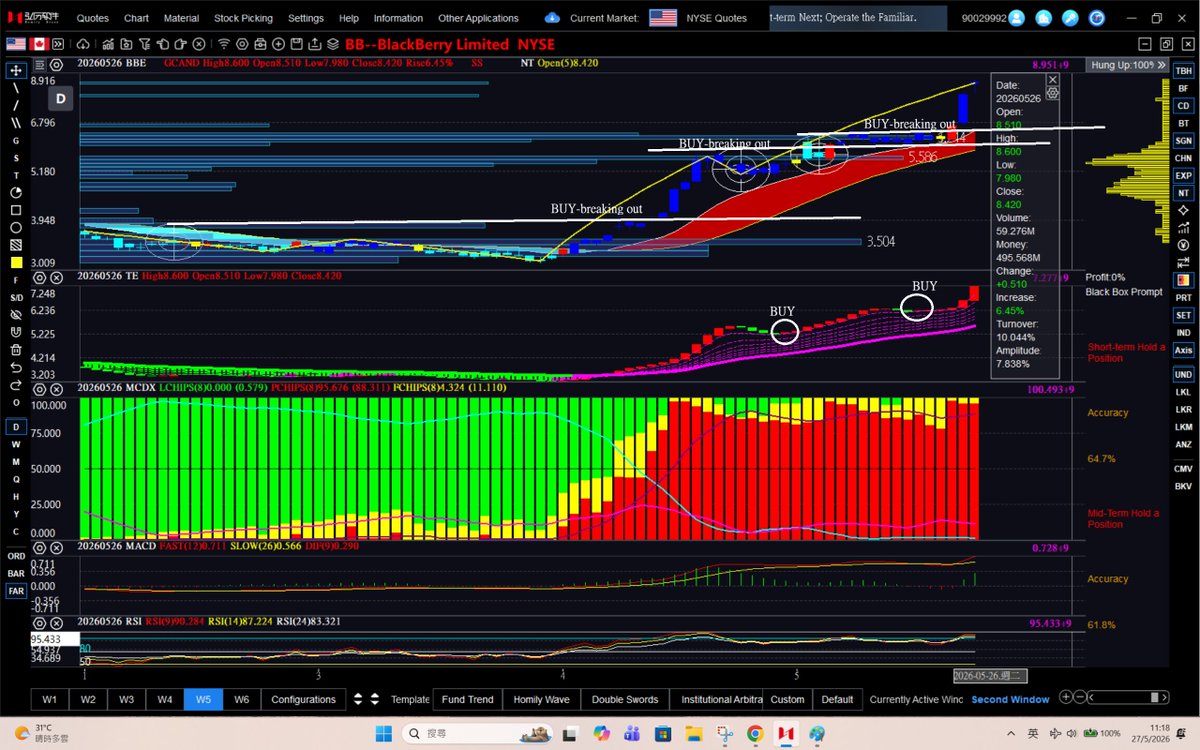Switch to the W1 window tab
The image size is (1200, 750).
coord(49,699)
